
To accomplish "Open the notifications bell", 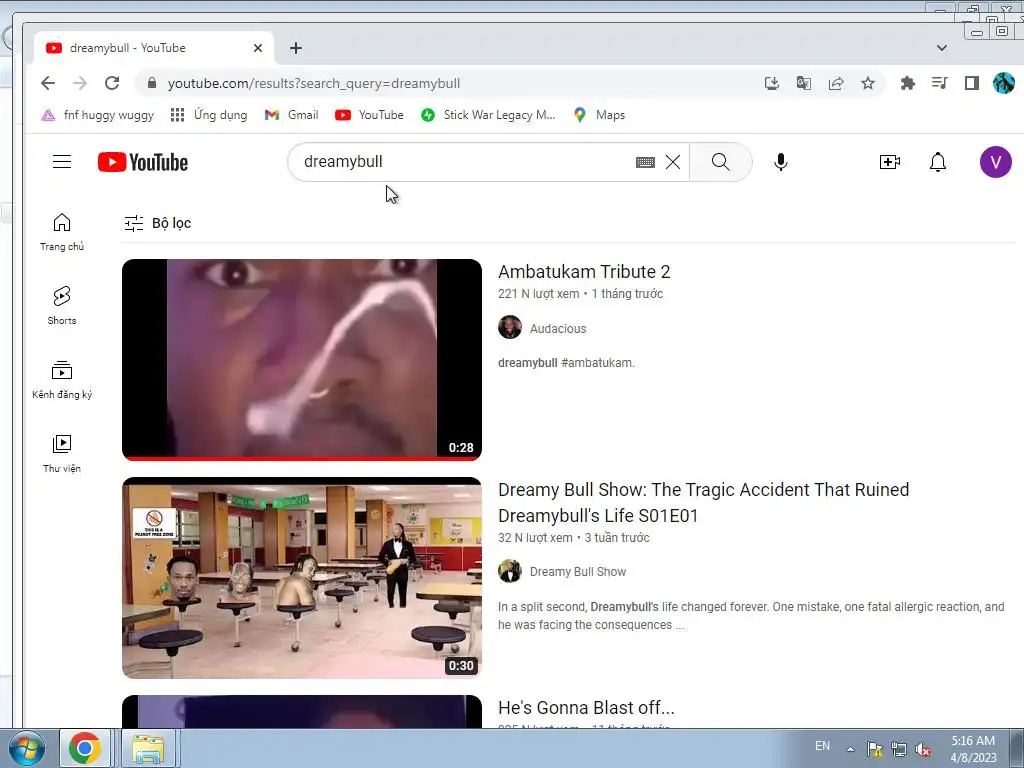I will 938,162.
